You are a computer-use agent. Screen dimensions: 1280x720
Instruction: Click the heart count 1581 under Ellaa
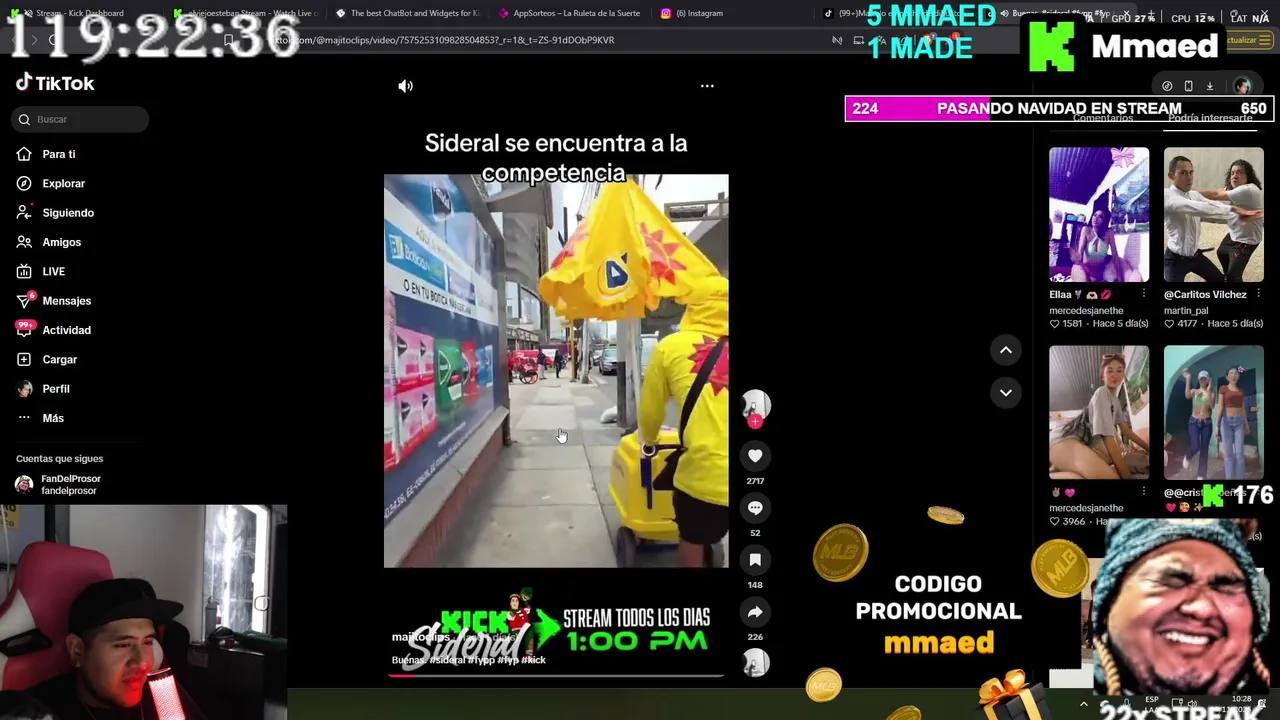(1066, 324)
